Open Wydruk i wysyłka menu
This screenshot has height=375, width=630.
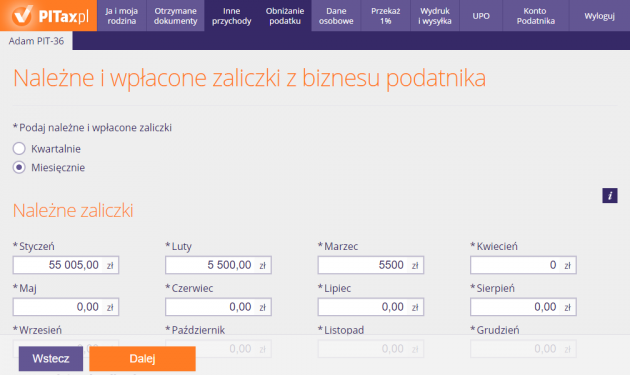coord(435,16)
